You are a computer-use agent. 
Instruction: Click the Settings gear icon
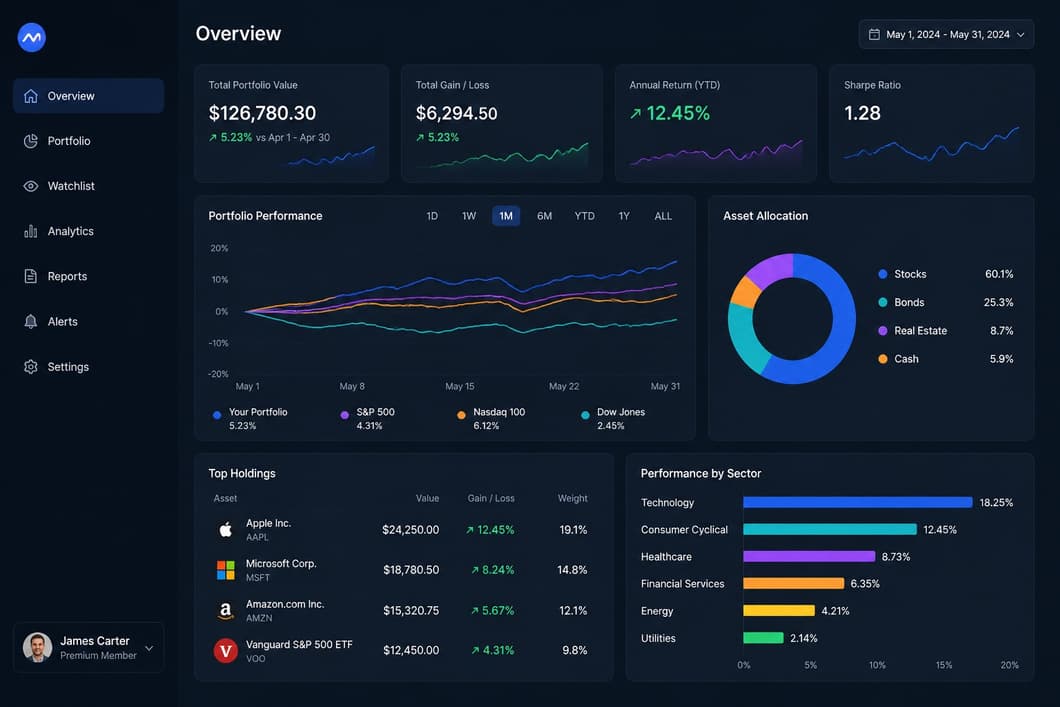(30, 366)
